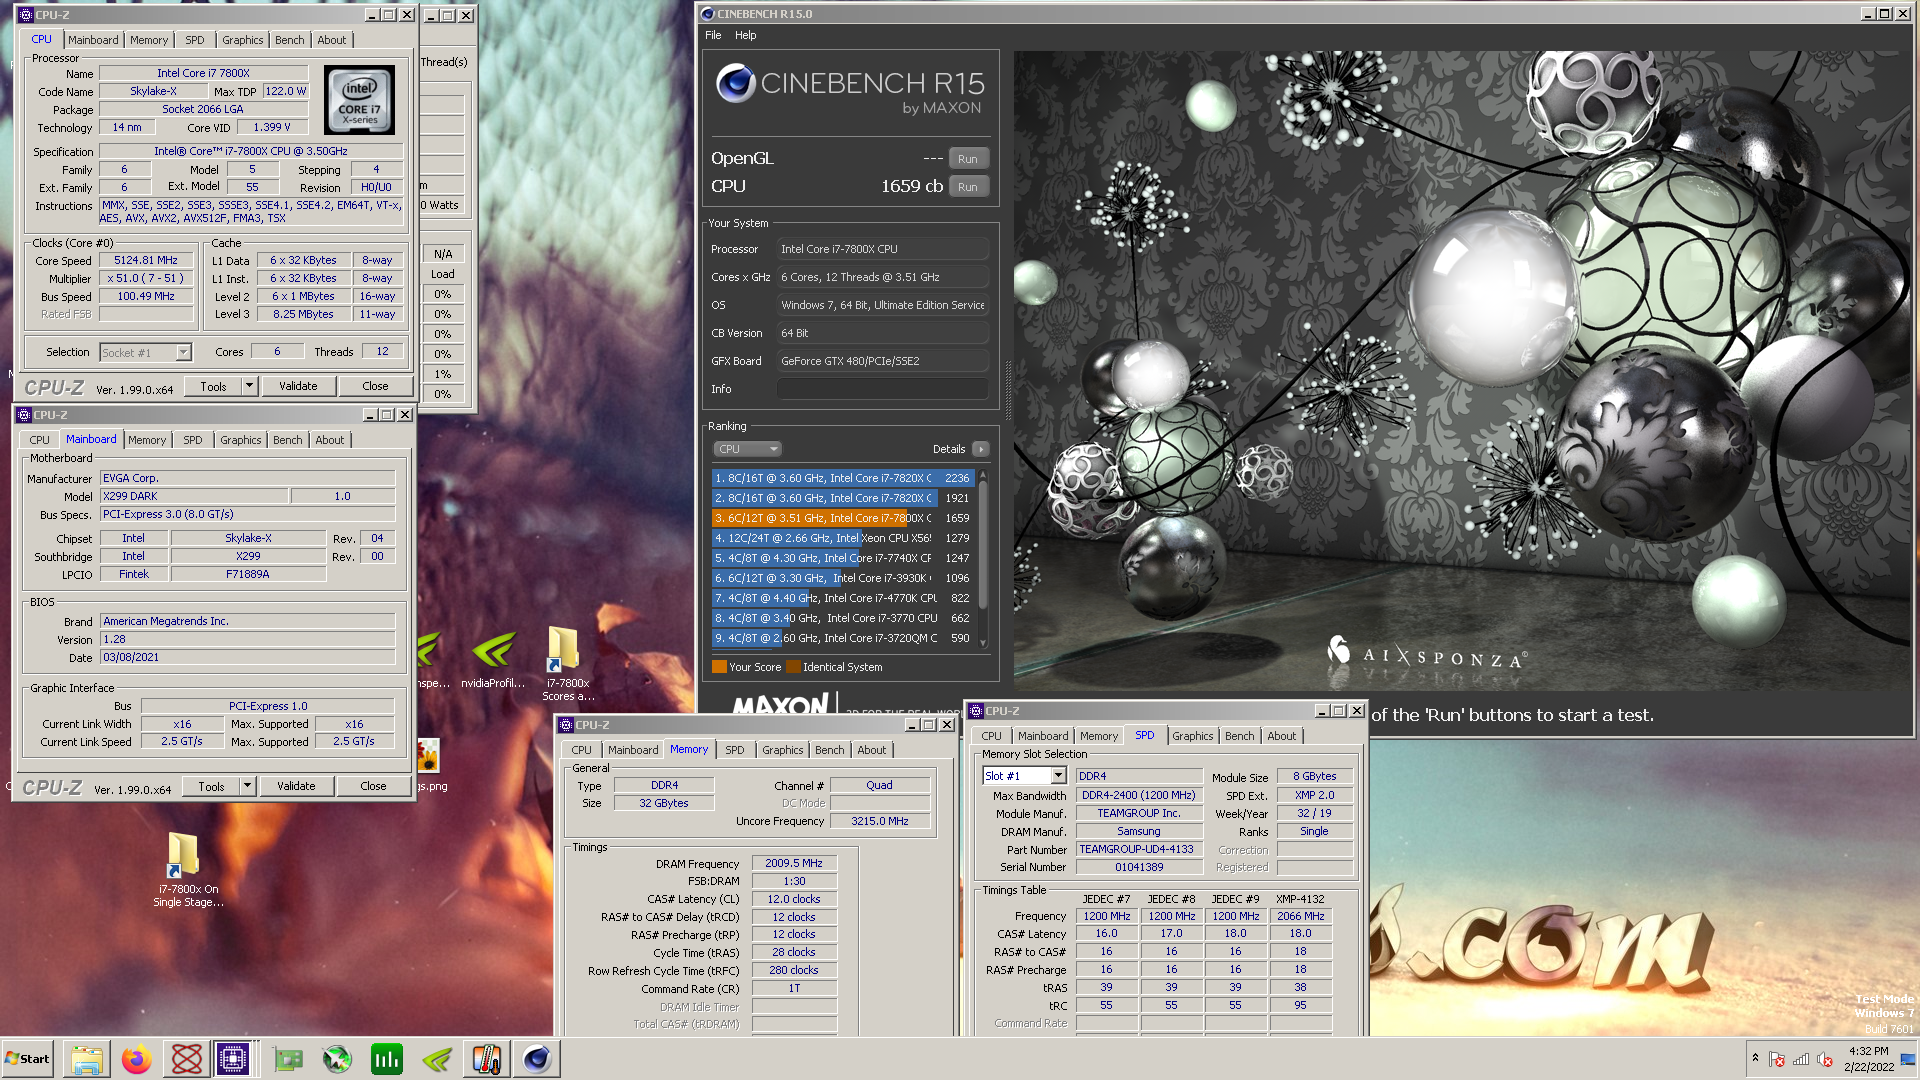
Task: Open the green bar-chart taskbar app
Action: click(x=387, y=1059)
